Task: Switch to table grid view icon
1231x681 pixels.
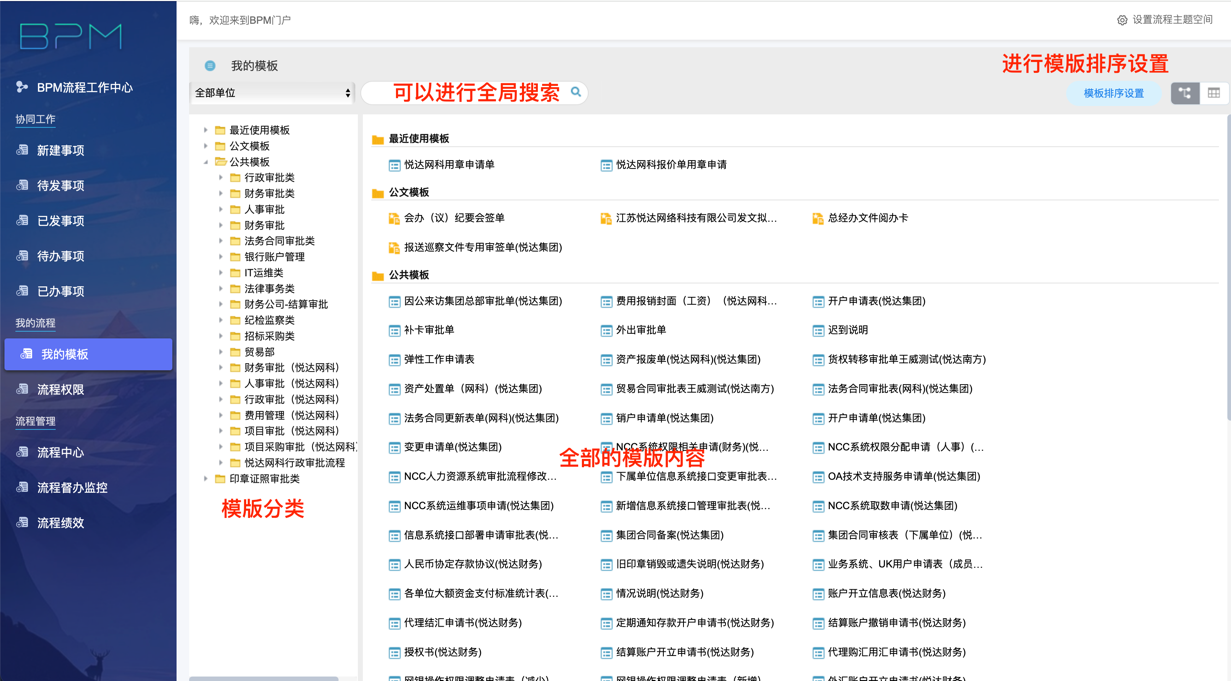Action: (1214, 93)
